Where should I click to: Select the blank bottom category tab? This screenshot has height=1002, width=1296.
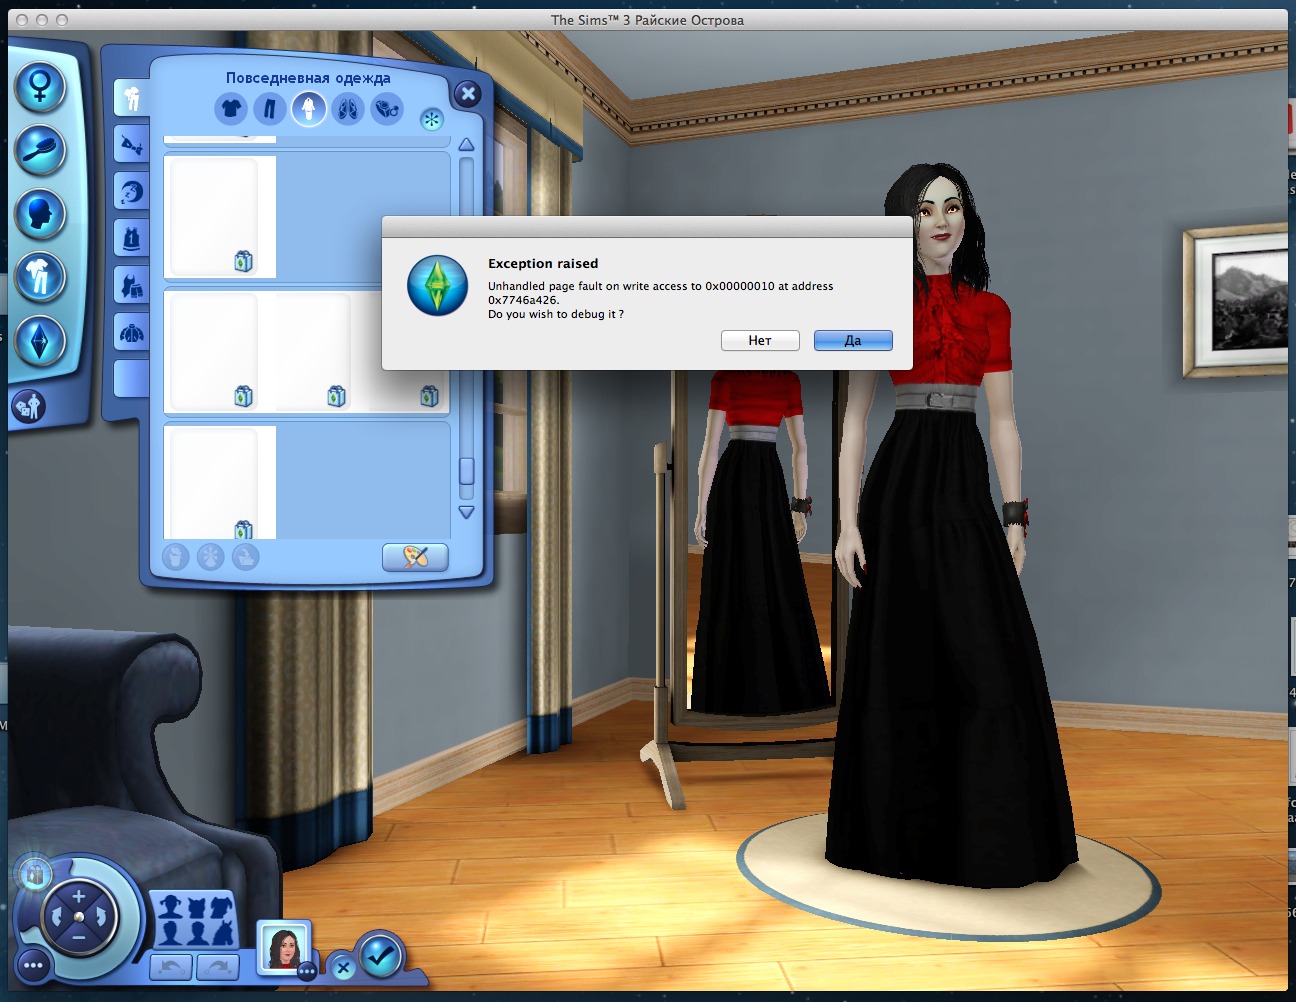pyautogui.click(x=131, y=378)
